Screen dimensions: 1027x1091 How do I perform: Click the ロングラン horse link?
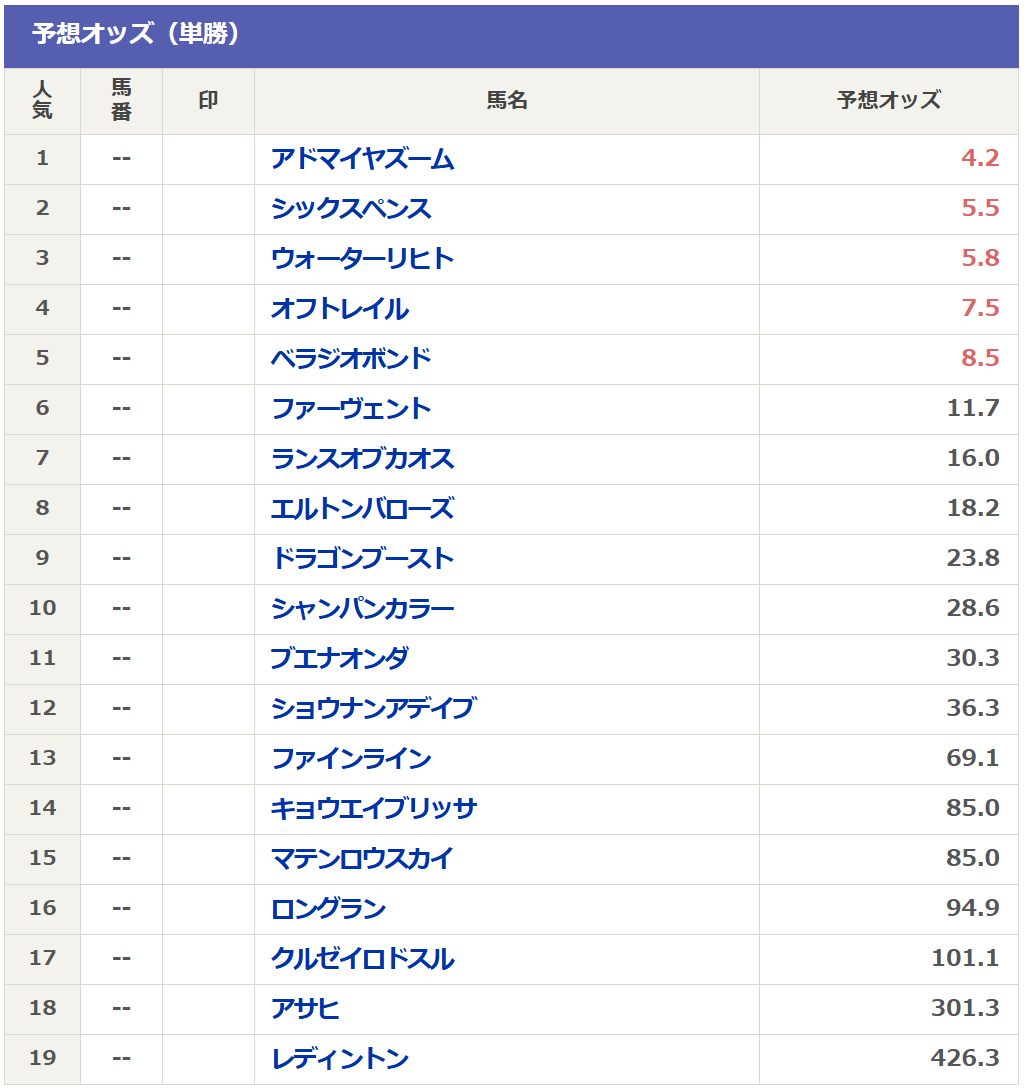click(328, 909)
